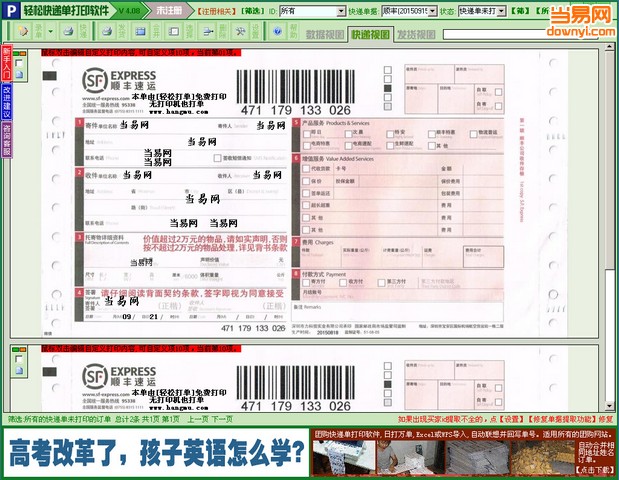Click the first waybill's barcode image
619x480 pixels.
pos(296,86)
